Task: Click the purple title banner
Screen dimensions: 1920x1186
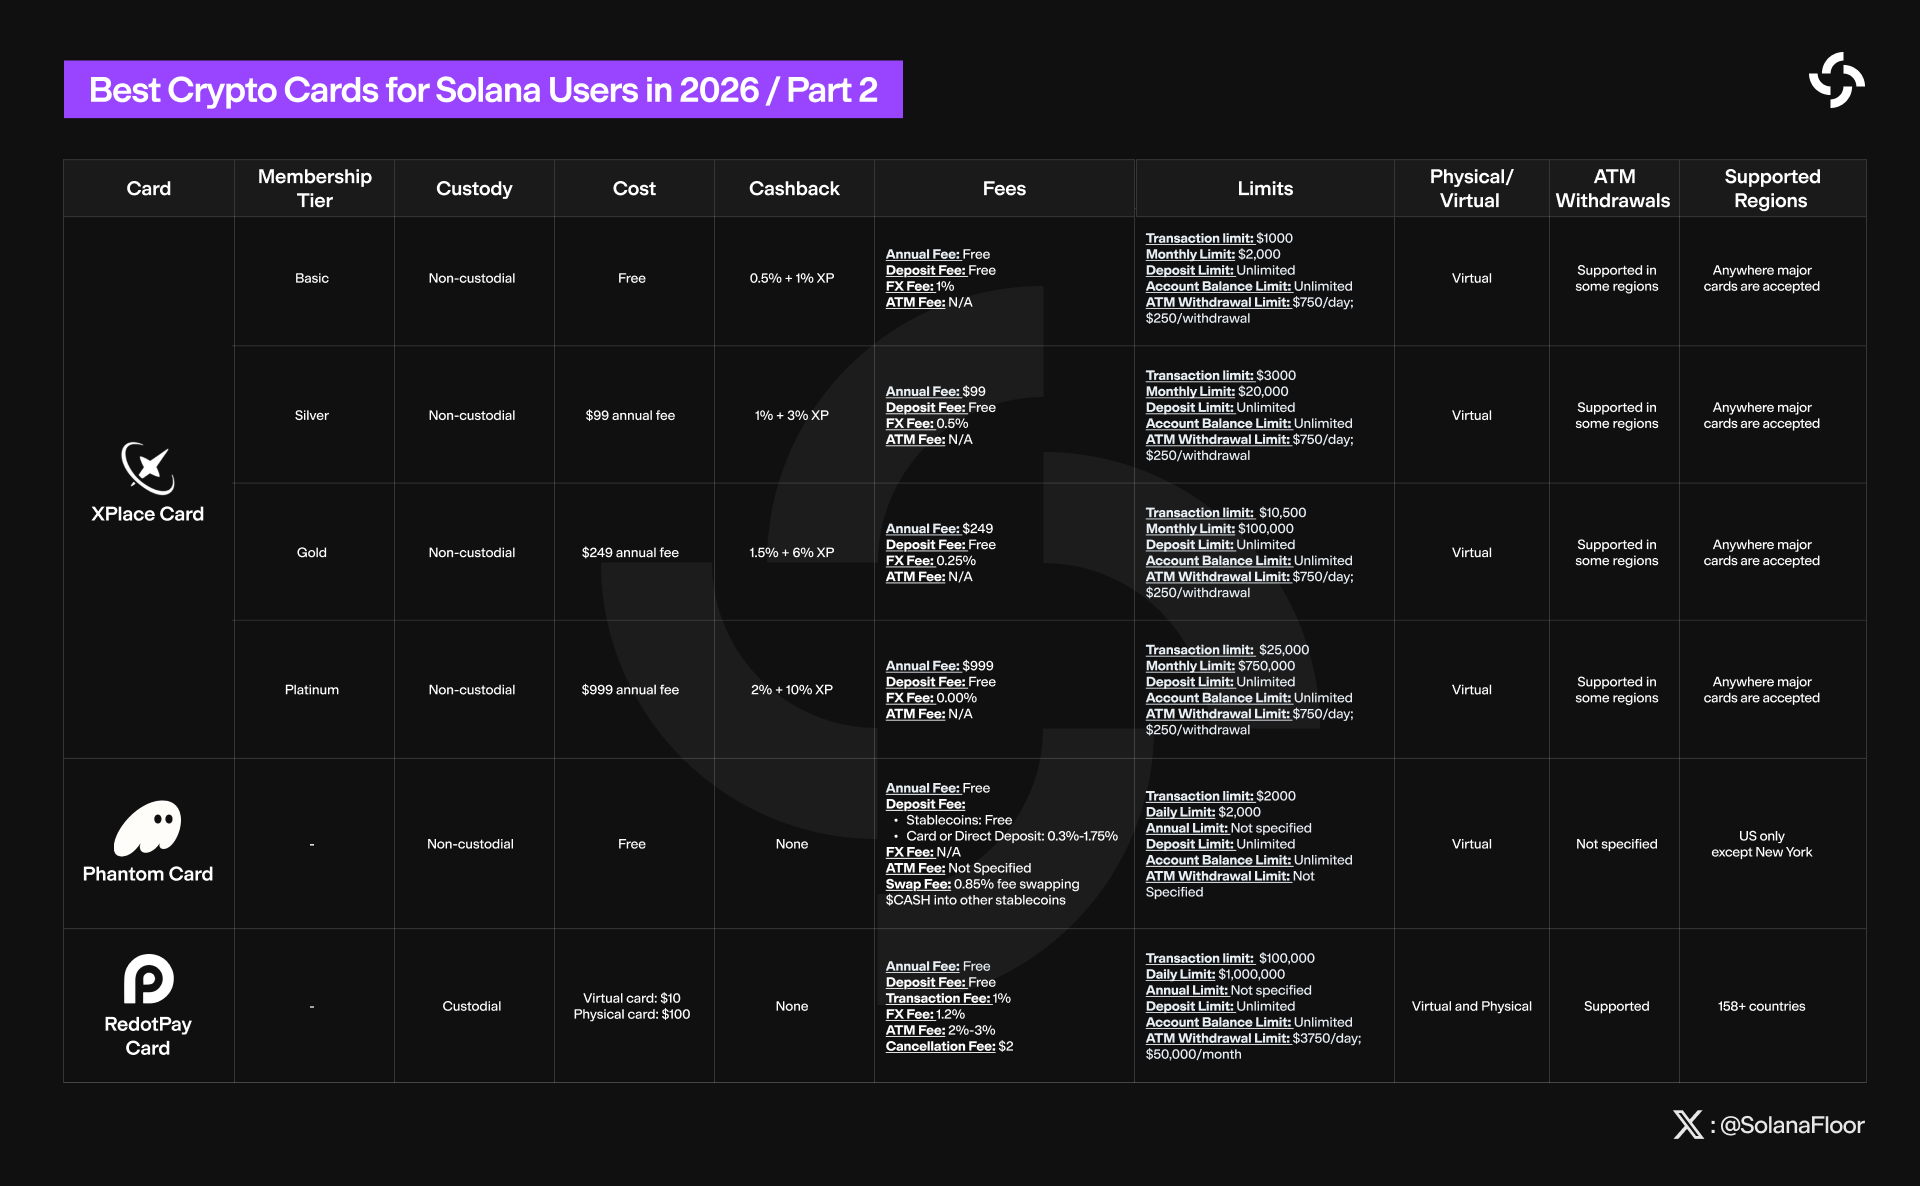Action: 483,89
